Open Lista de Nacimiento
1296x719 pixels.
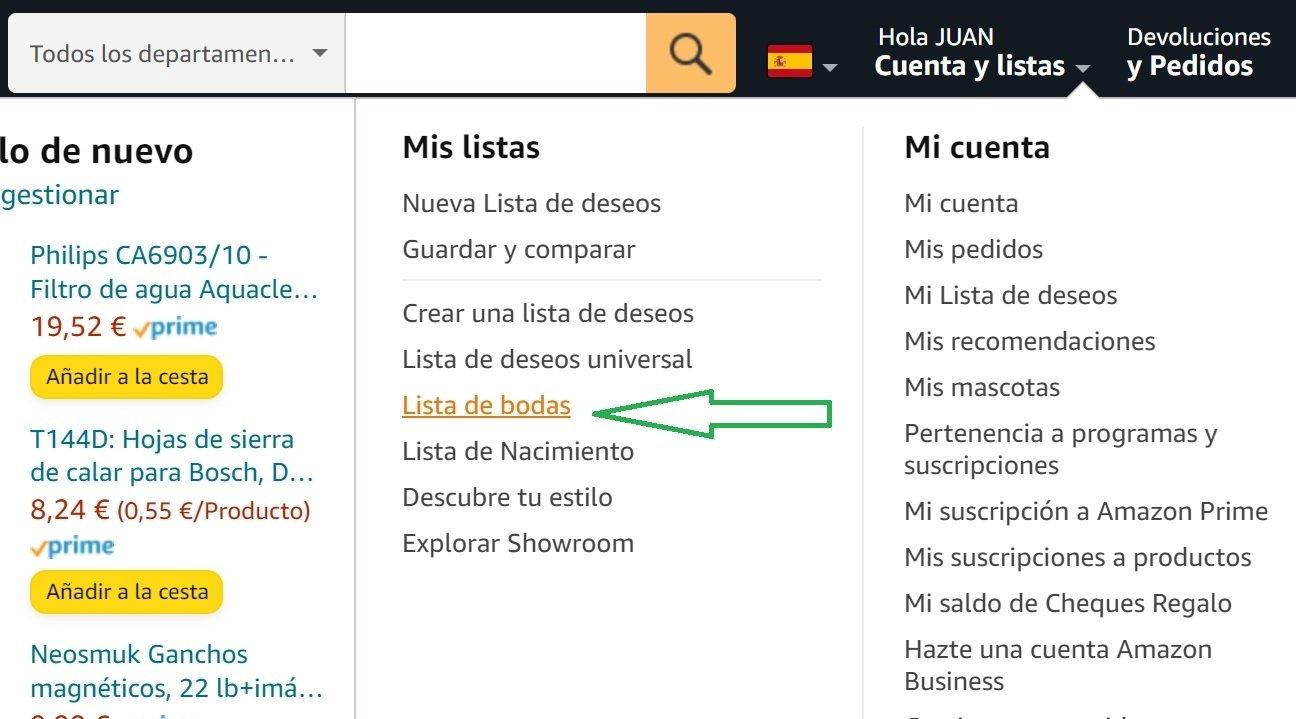[x=518, y=451]
